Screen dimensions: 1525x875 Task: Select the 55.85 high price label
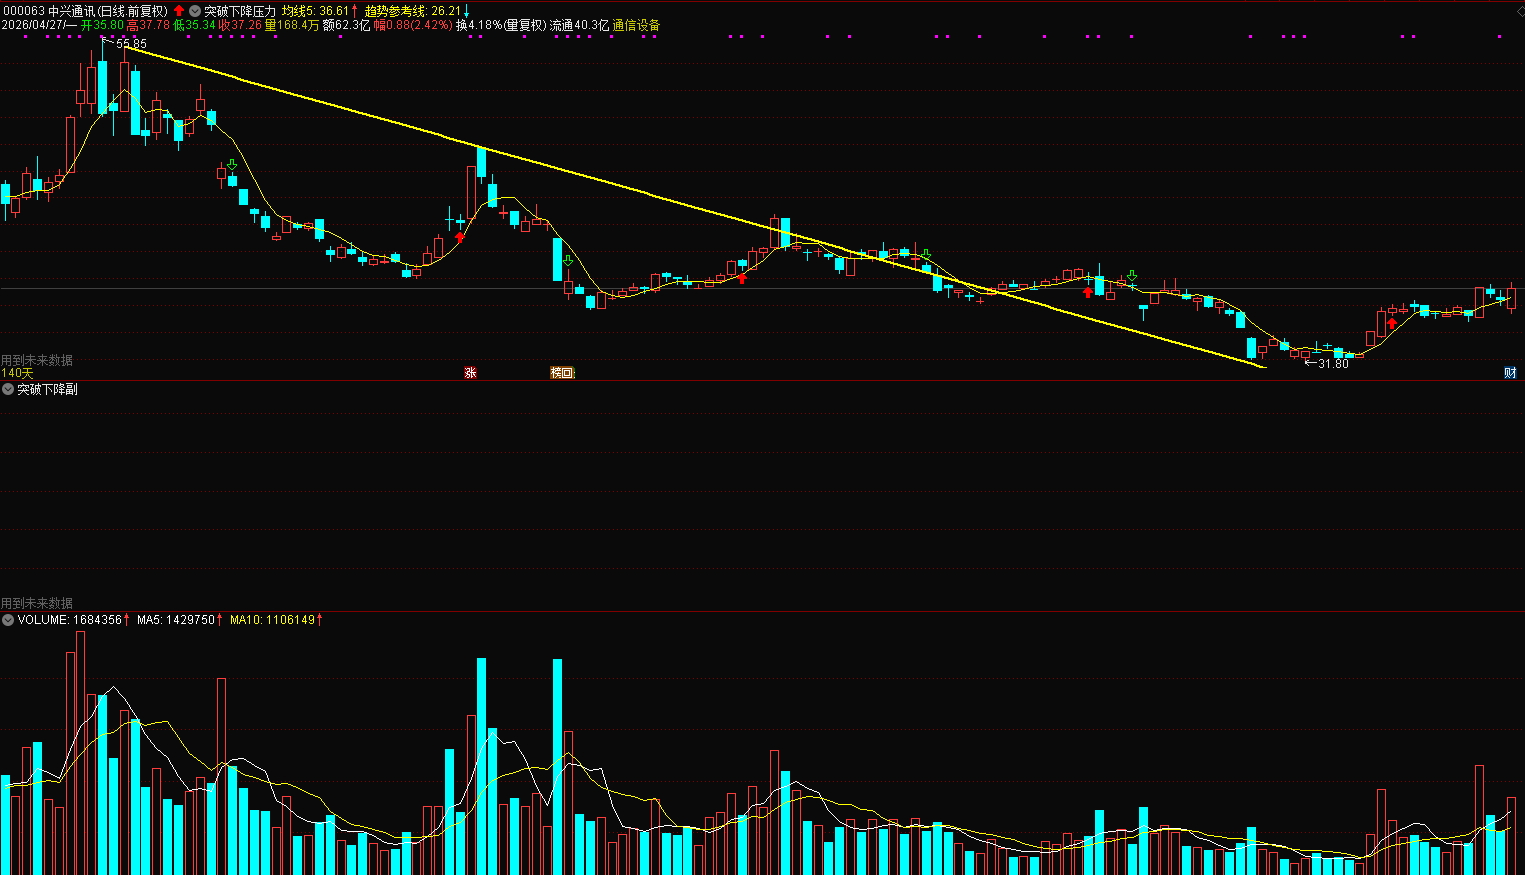click(131, 44)
